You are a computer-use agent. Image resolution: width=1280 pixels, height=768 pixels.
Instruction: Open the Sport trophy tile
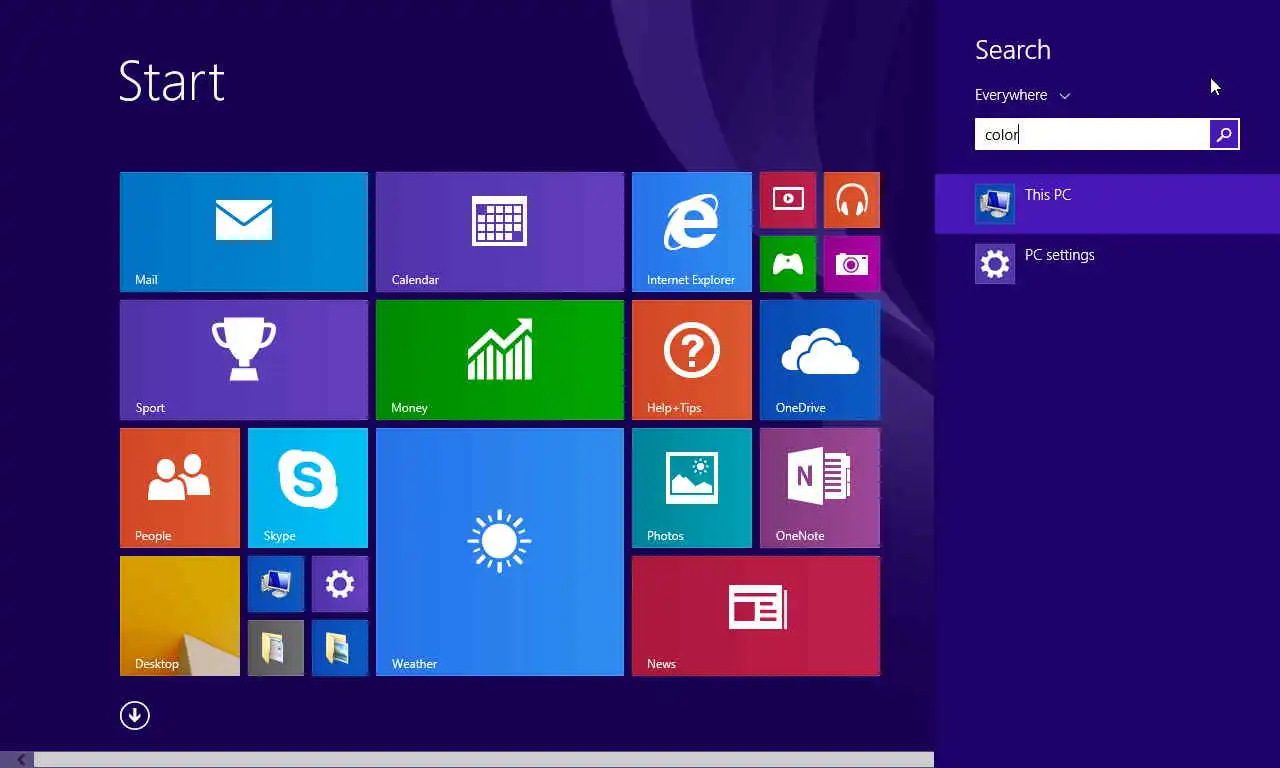(x=244, y=360)
